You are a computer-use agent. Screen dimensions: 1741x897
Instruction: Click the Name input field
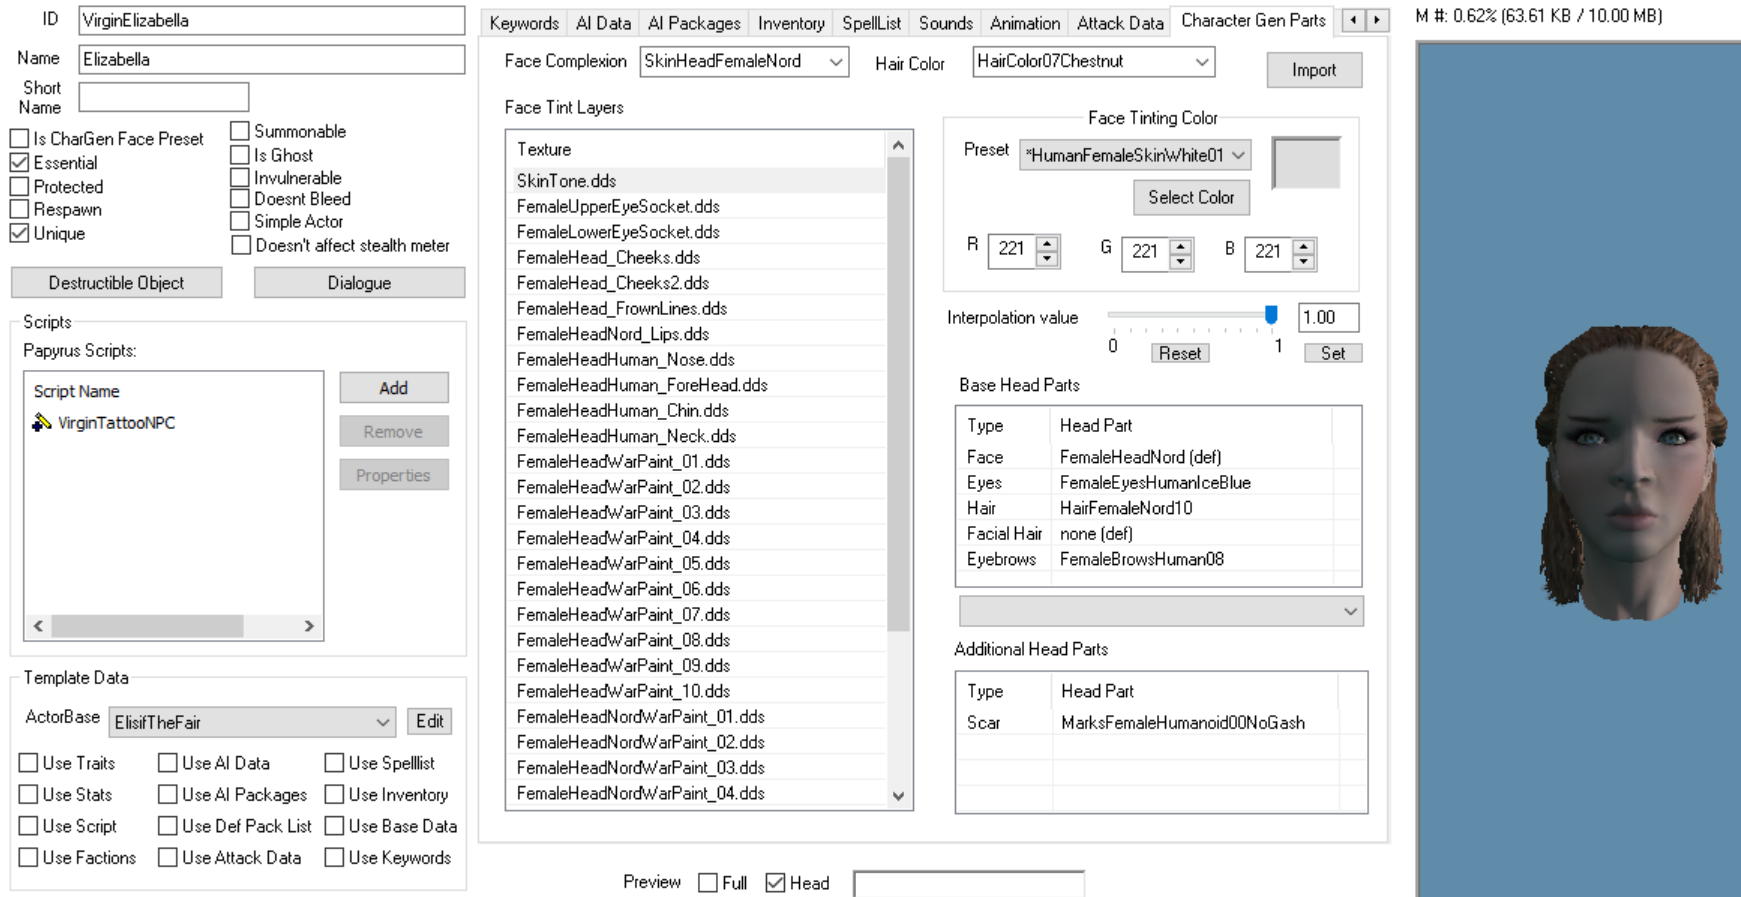[271, 59]
